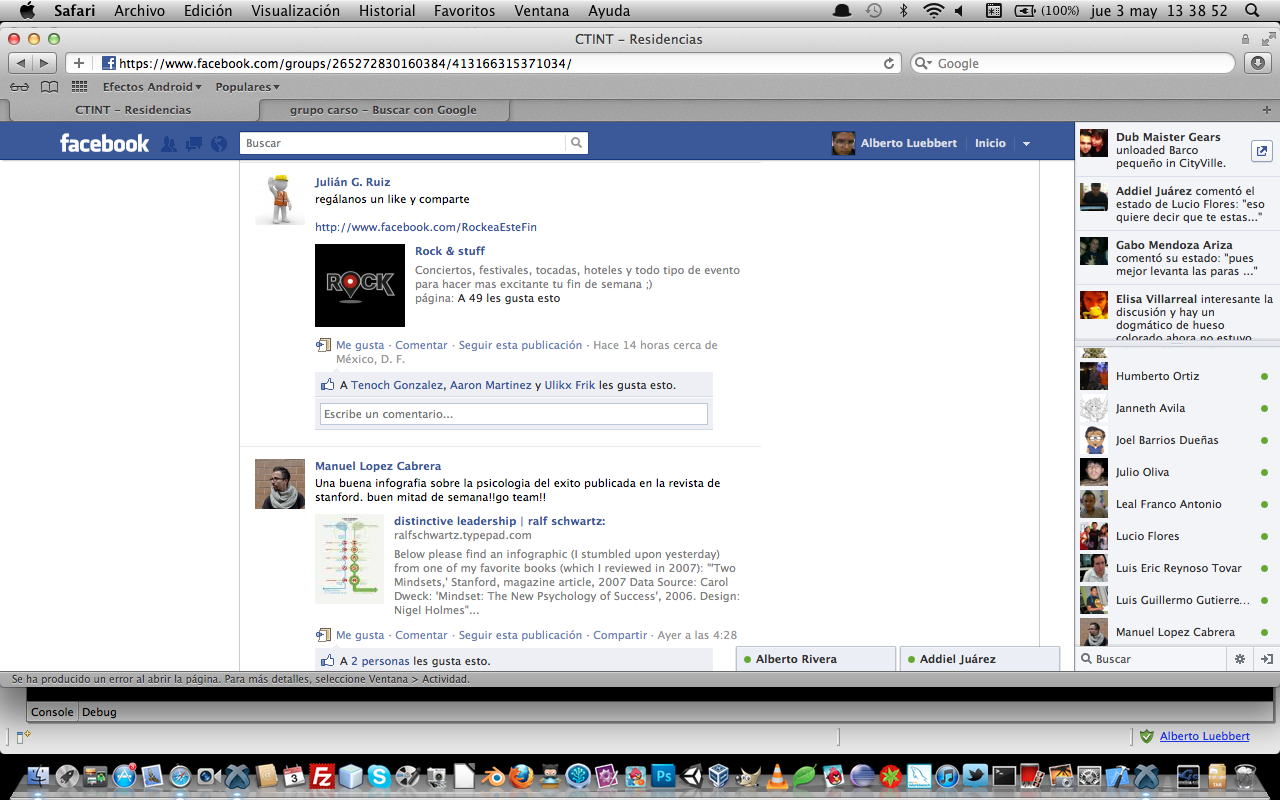Click Compartir on Manuel's post
The width and height of the screenshot is (1280, 800).
pos(620,635)
